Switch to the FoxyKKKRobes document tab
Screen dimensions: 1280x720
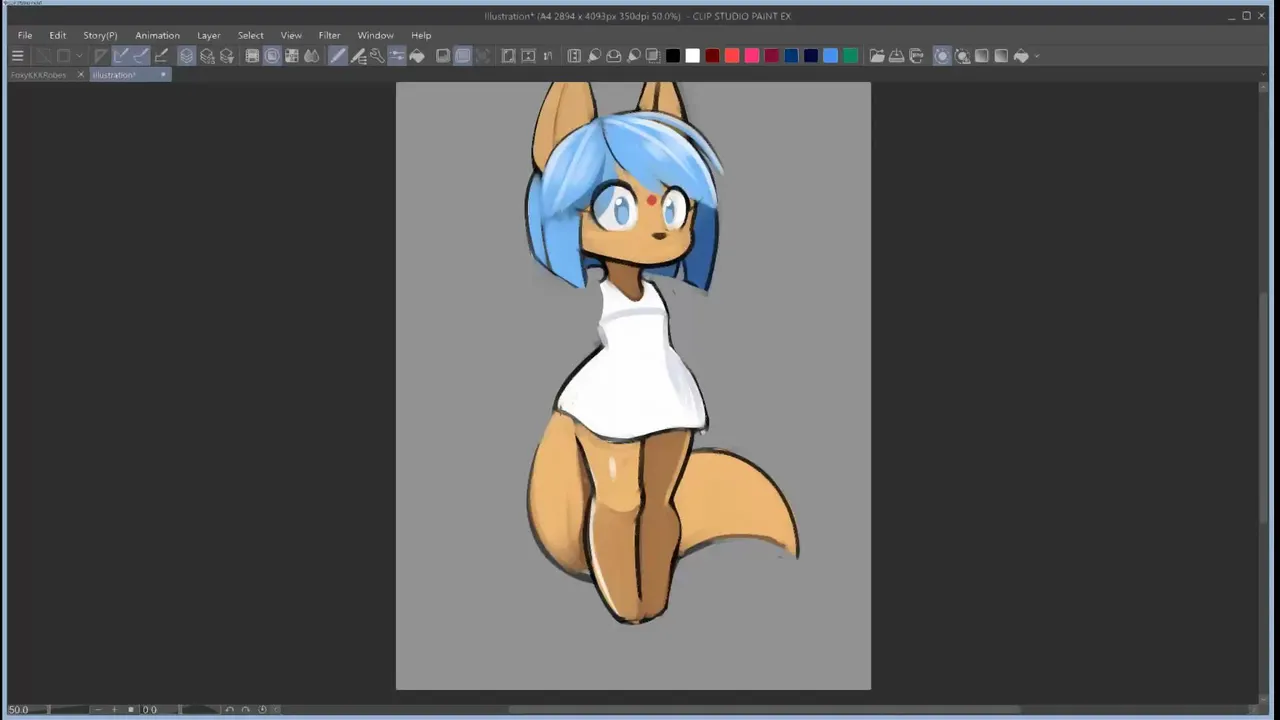38,75
